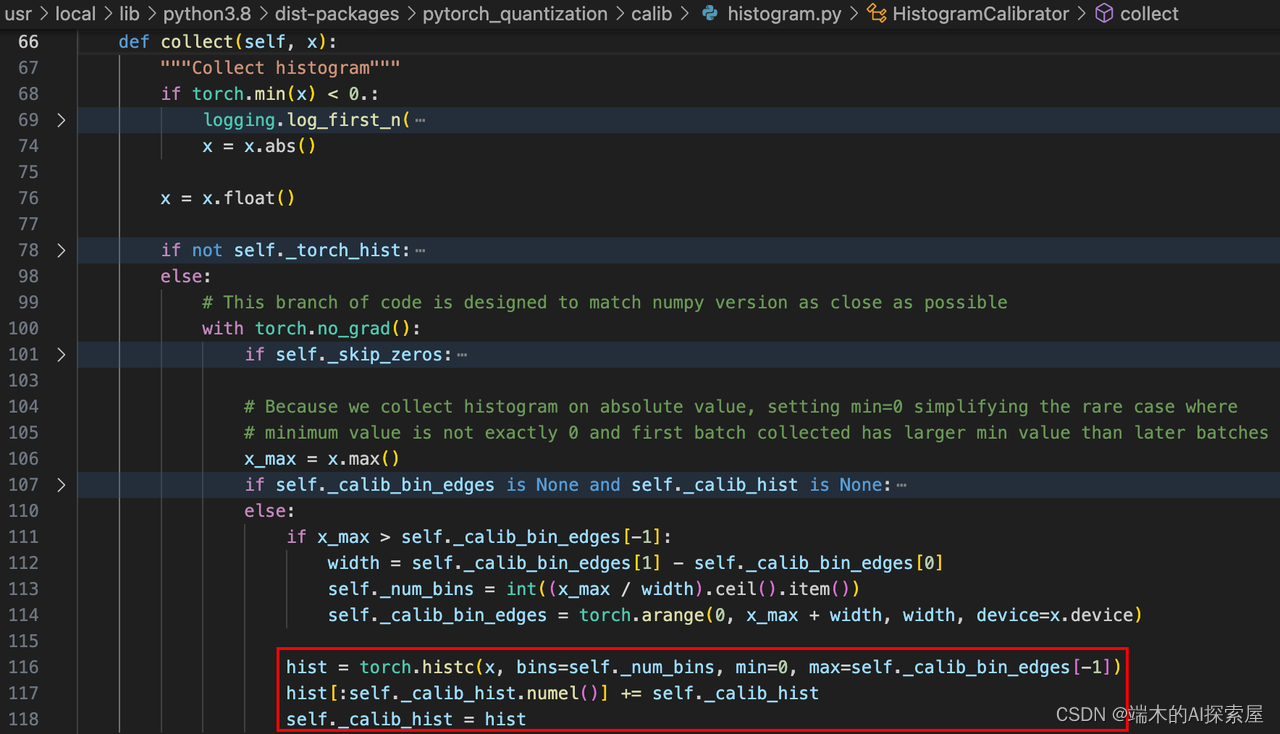Image resolution: width=1280 pixels, height=734 pixels.
Task: Click 'x_max = x.max()' code line
Action: pyautogui.click(x=322, y=458)
